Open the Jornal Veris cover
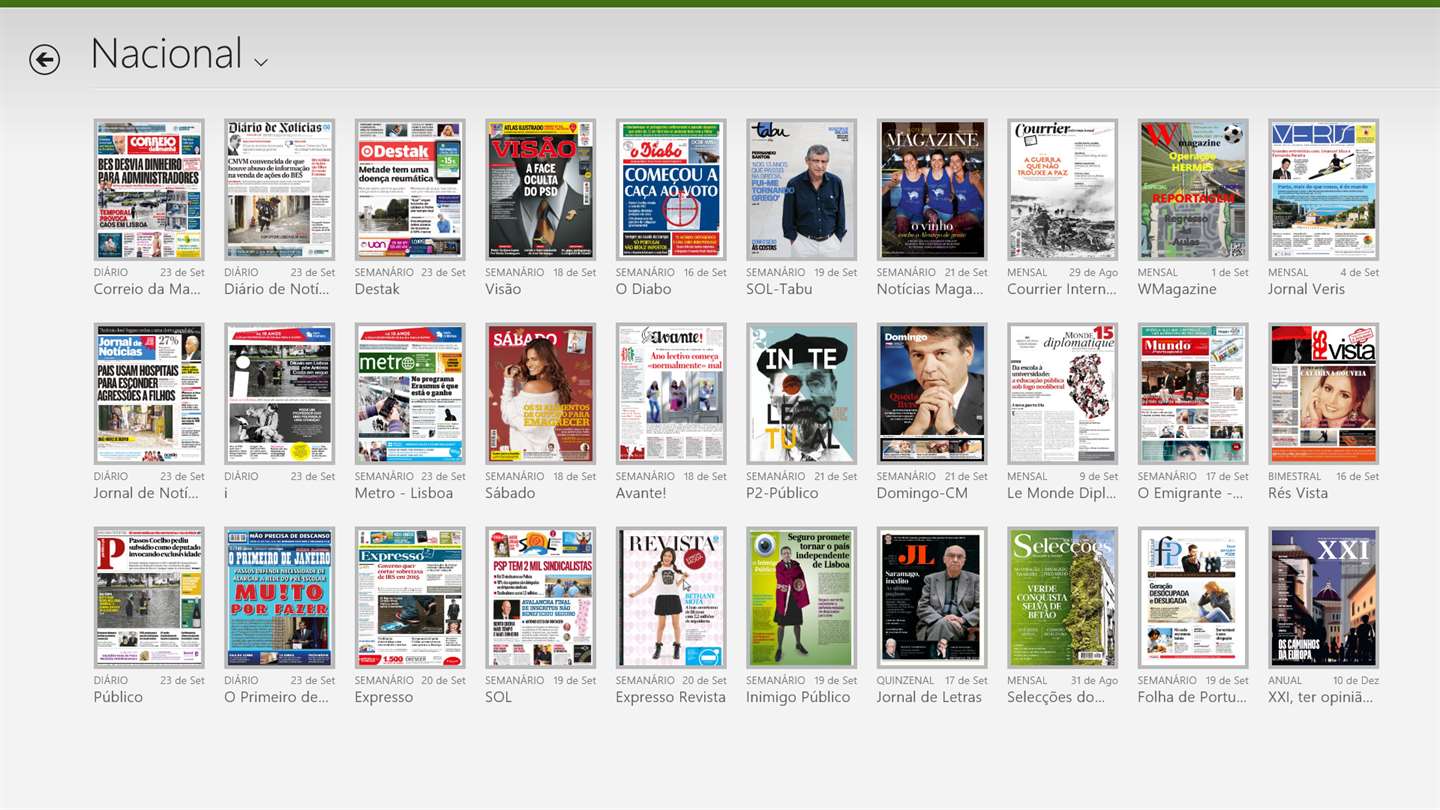Image resolution: width=1440 pixels, height=810 pixels. (1323, 190)
